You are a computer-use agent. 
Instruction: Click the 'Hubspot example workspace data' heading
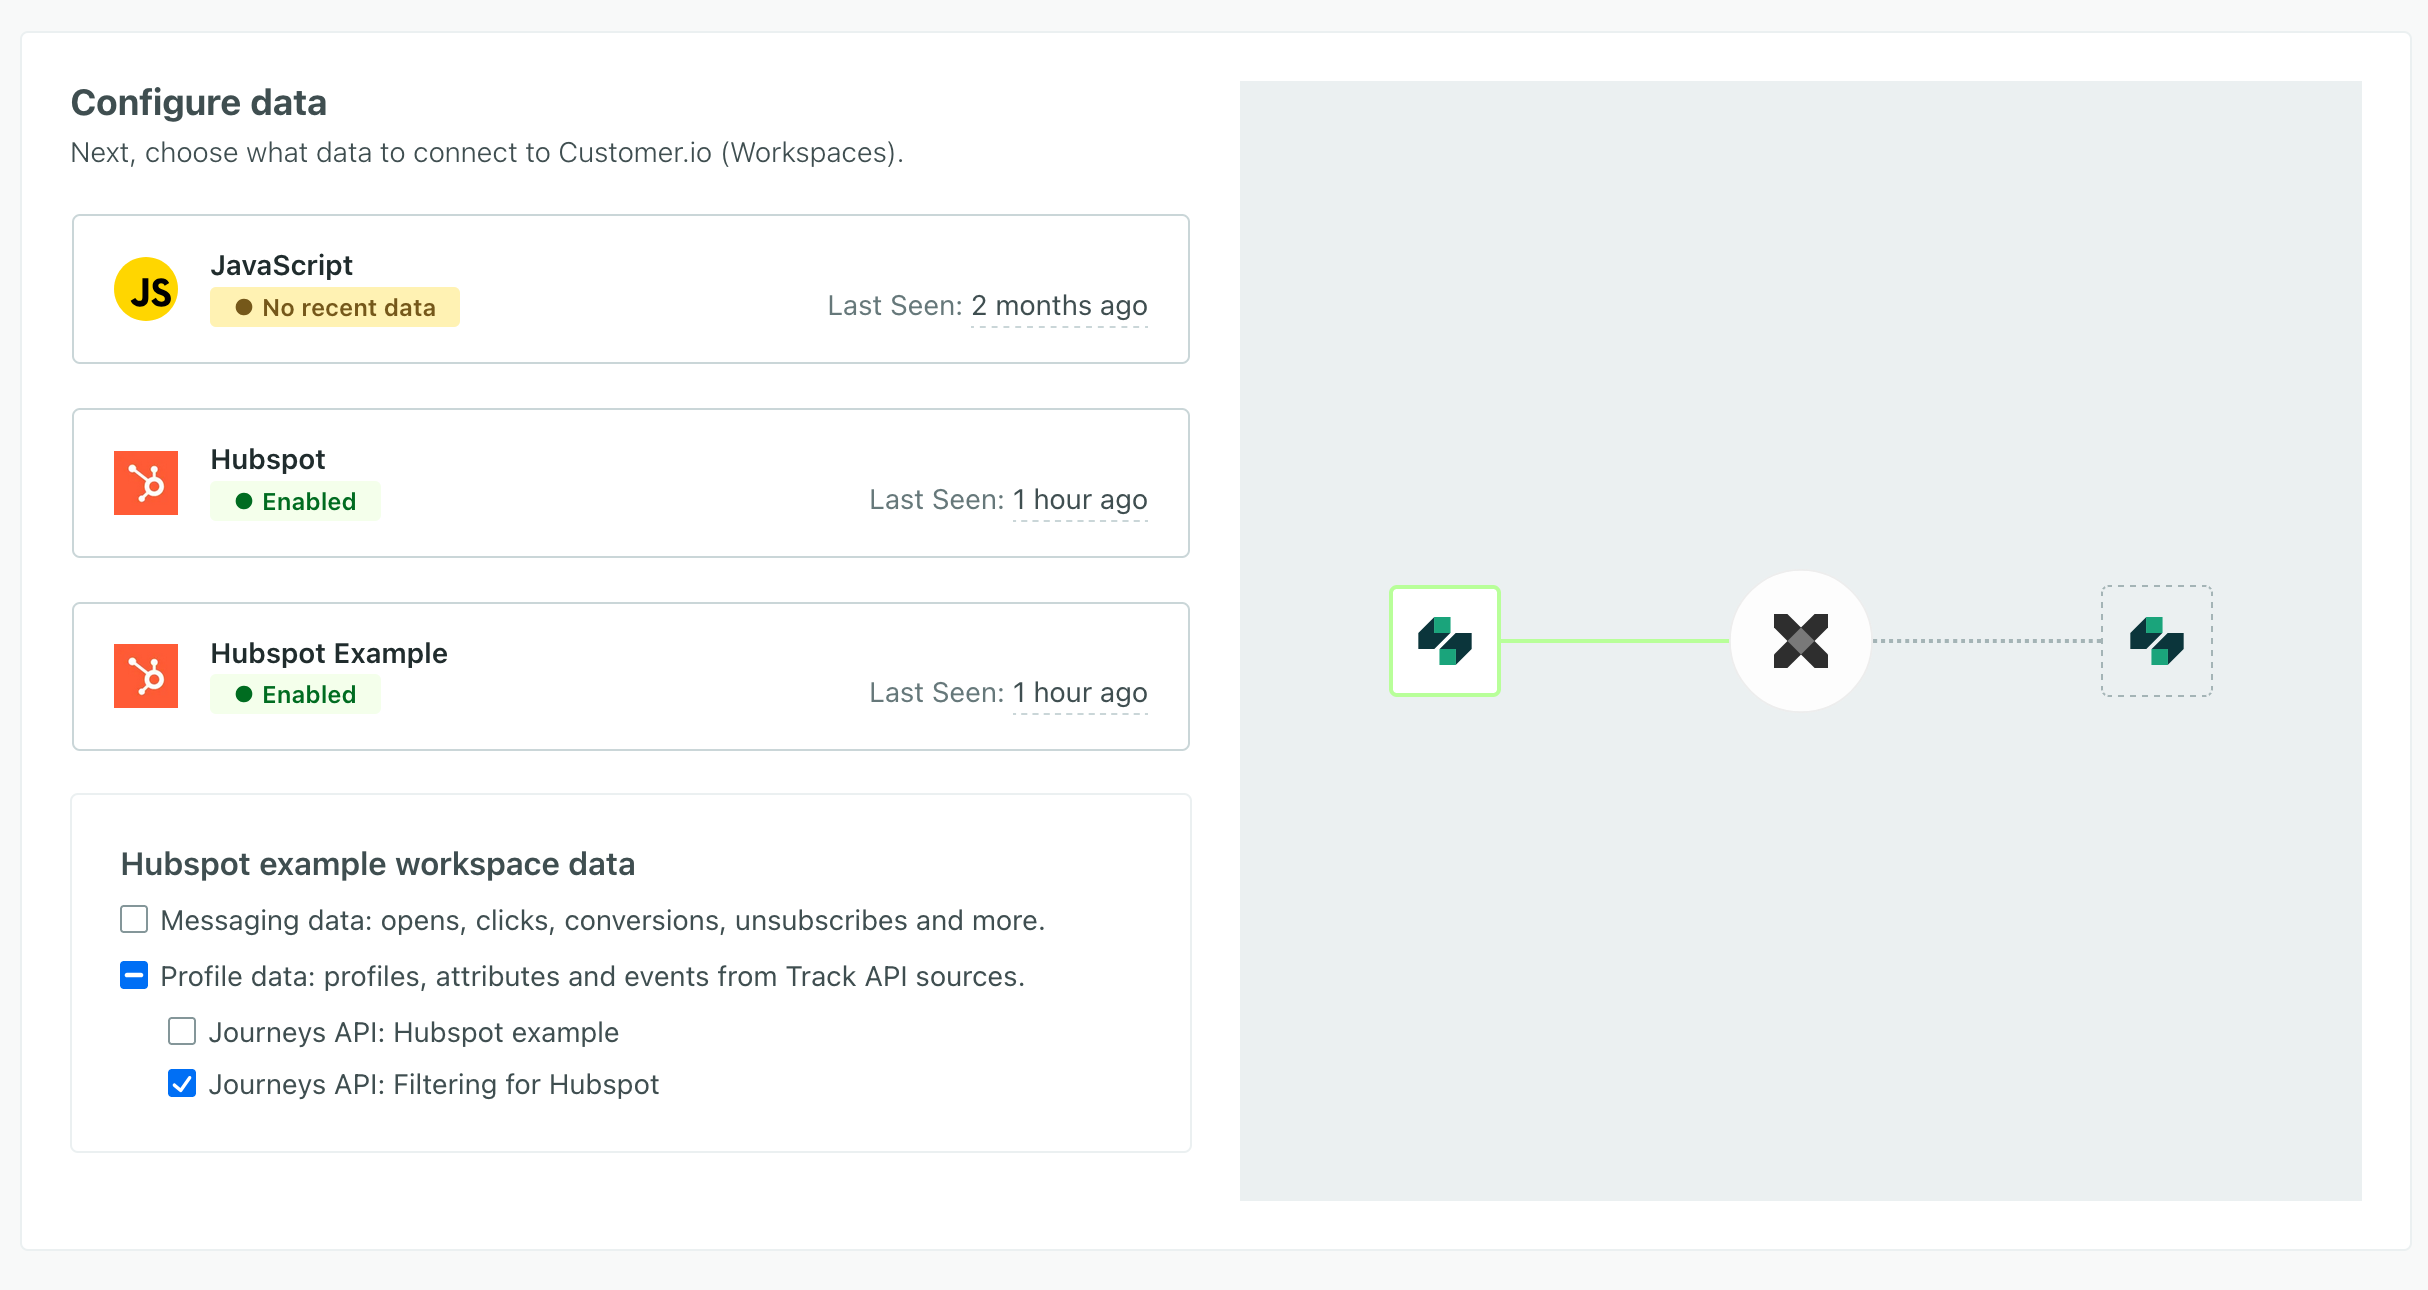(x=378, y=863)
